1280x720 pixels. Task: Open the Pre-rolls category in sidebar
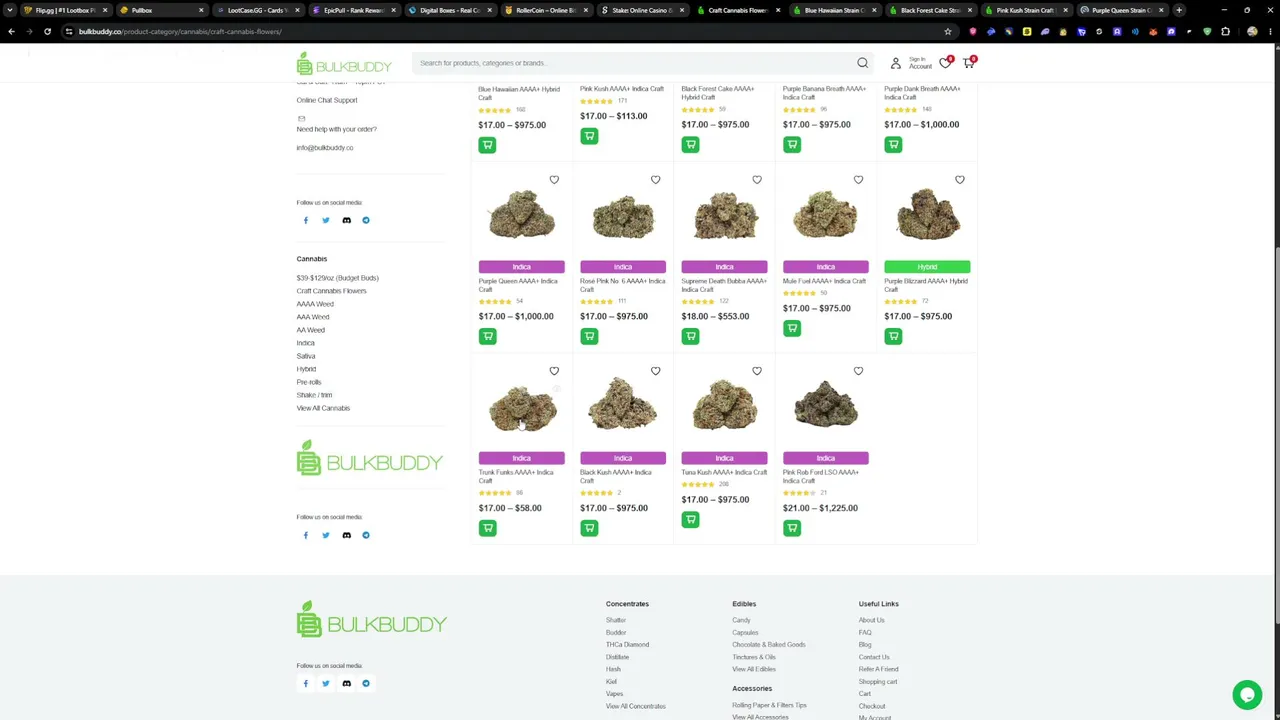(309, 382)
